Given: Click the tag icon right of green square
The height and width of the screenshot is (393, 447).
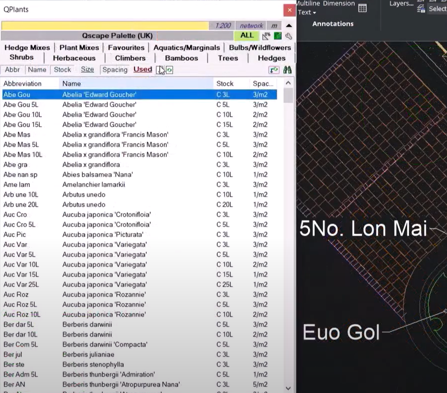Looking at the screenshot, I should pos(288,36).
